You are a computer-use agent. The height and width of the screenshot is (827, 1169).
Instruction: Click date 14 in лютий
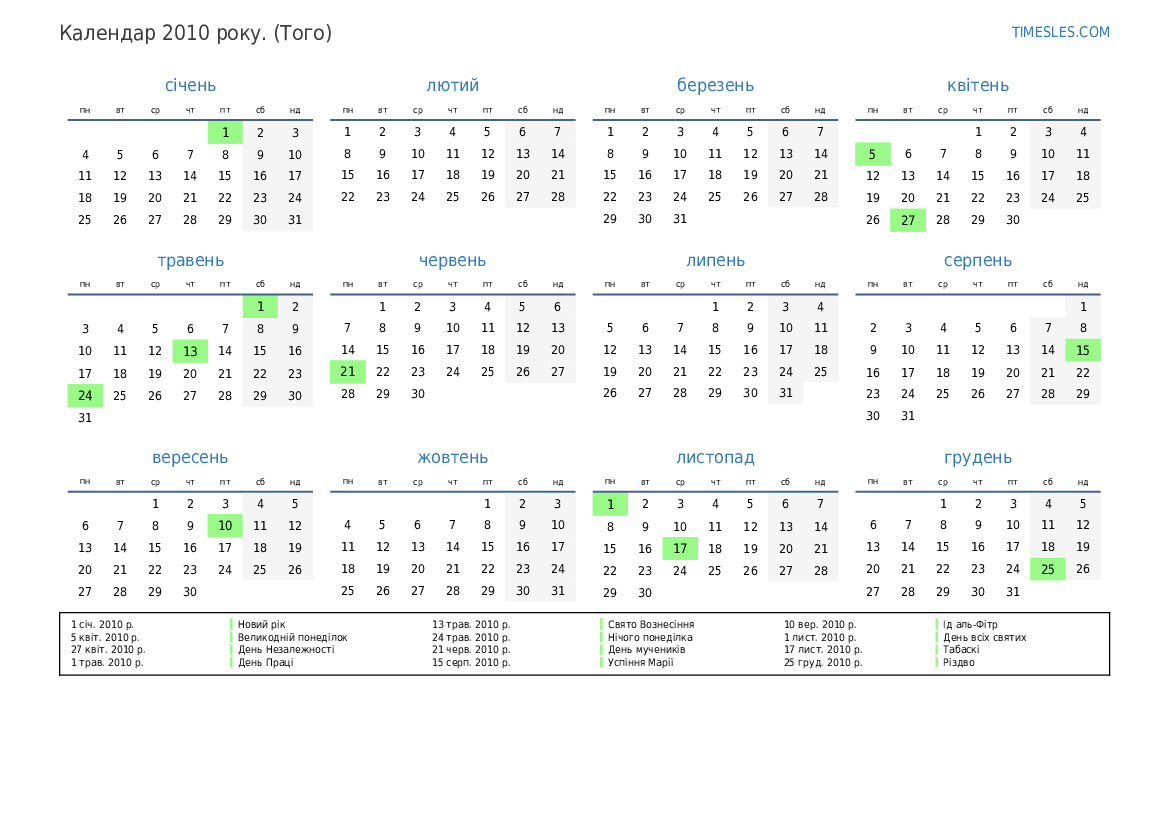(x=558, y=154)
